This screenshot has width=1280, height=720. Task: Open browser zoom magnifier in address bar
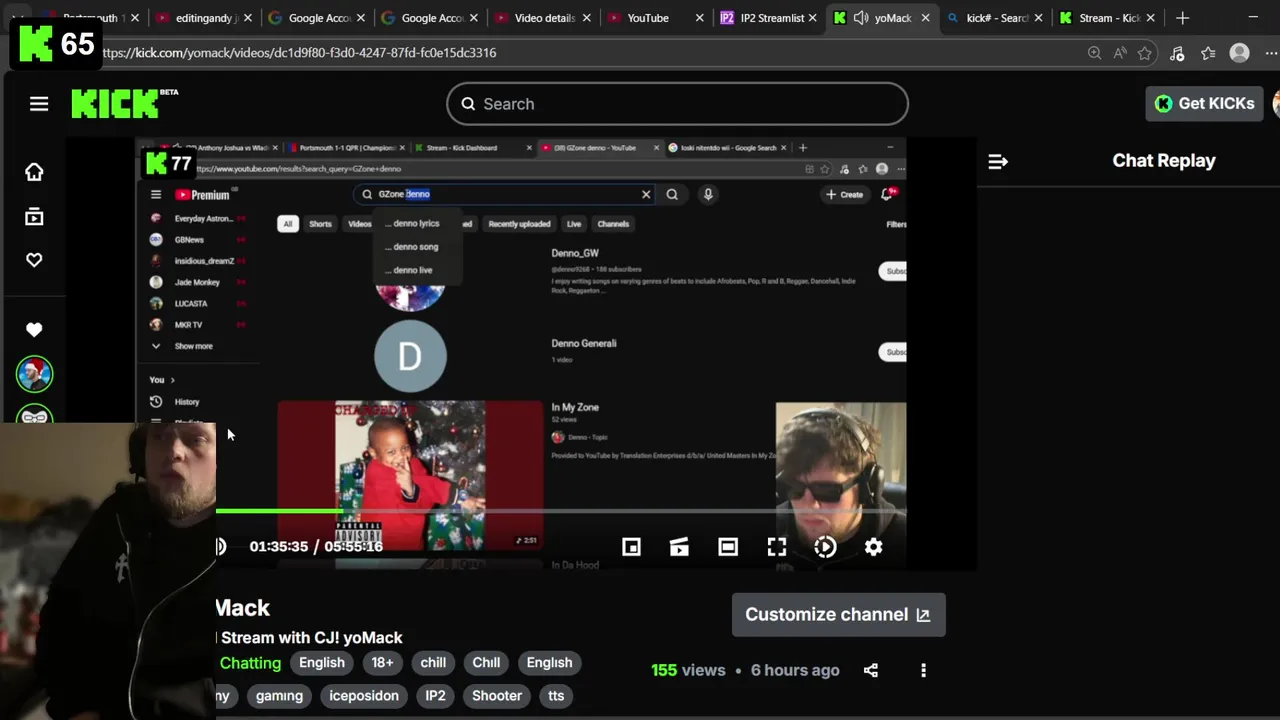[x=1094, y=53]
